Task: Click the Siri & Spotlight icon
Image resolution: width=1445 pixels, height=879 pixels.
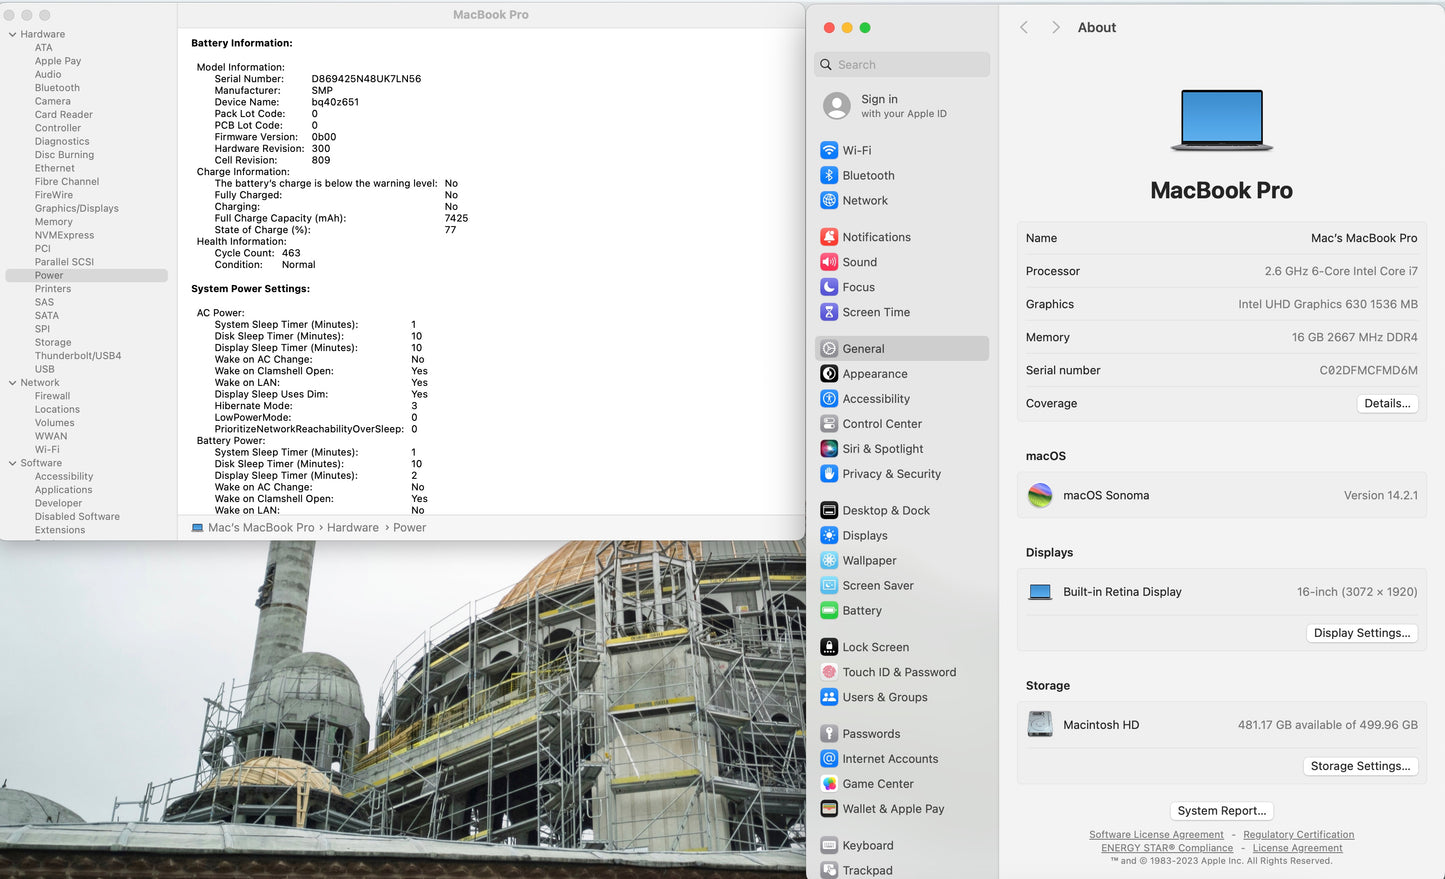Action: (829, 449)
